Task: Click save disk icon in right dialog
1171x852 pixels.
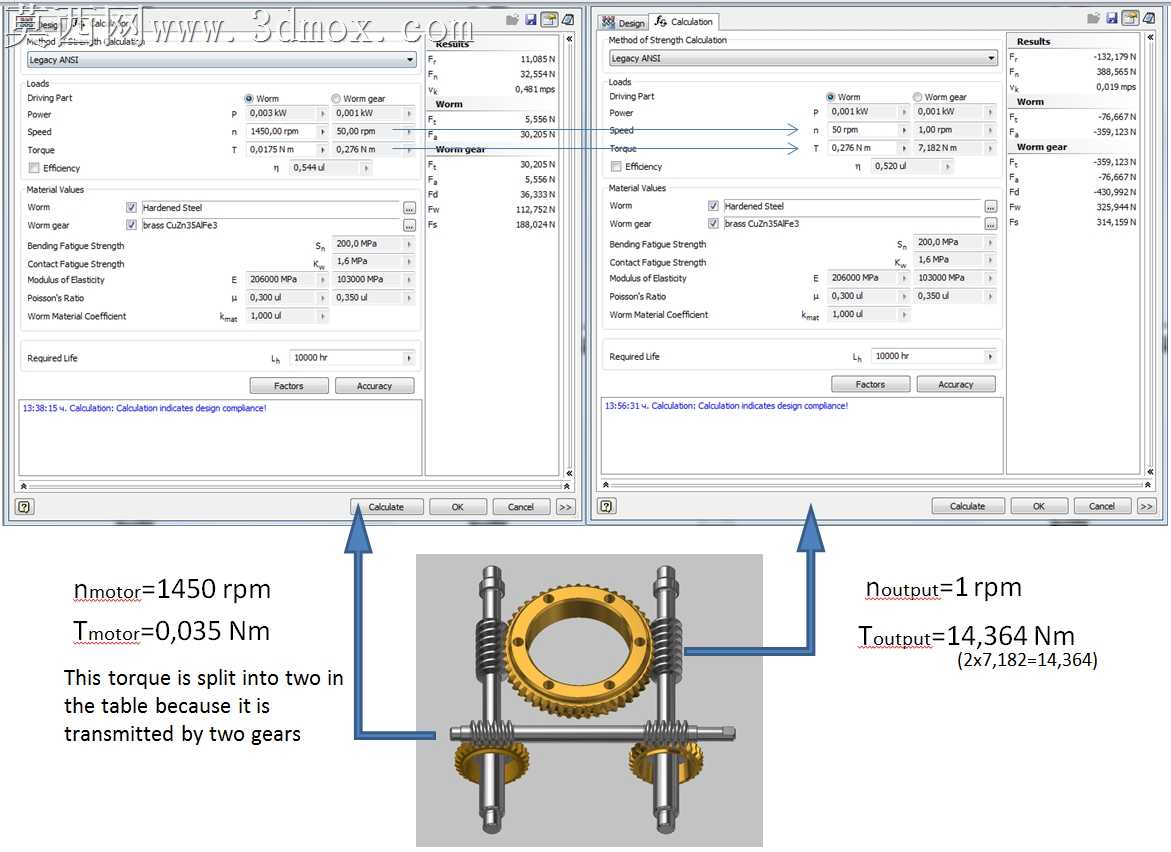Action: tap(1112, 18)
